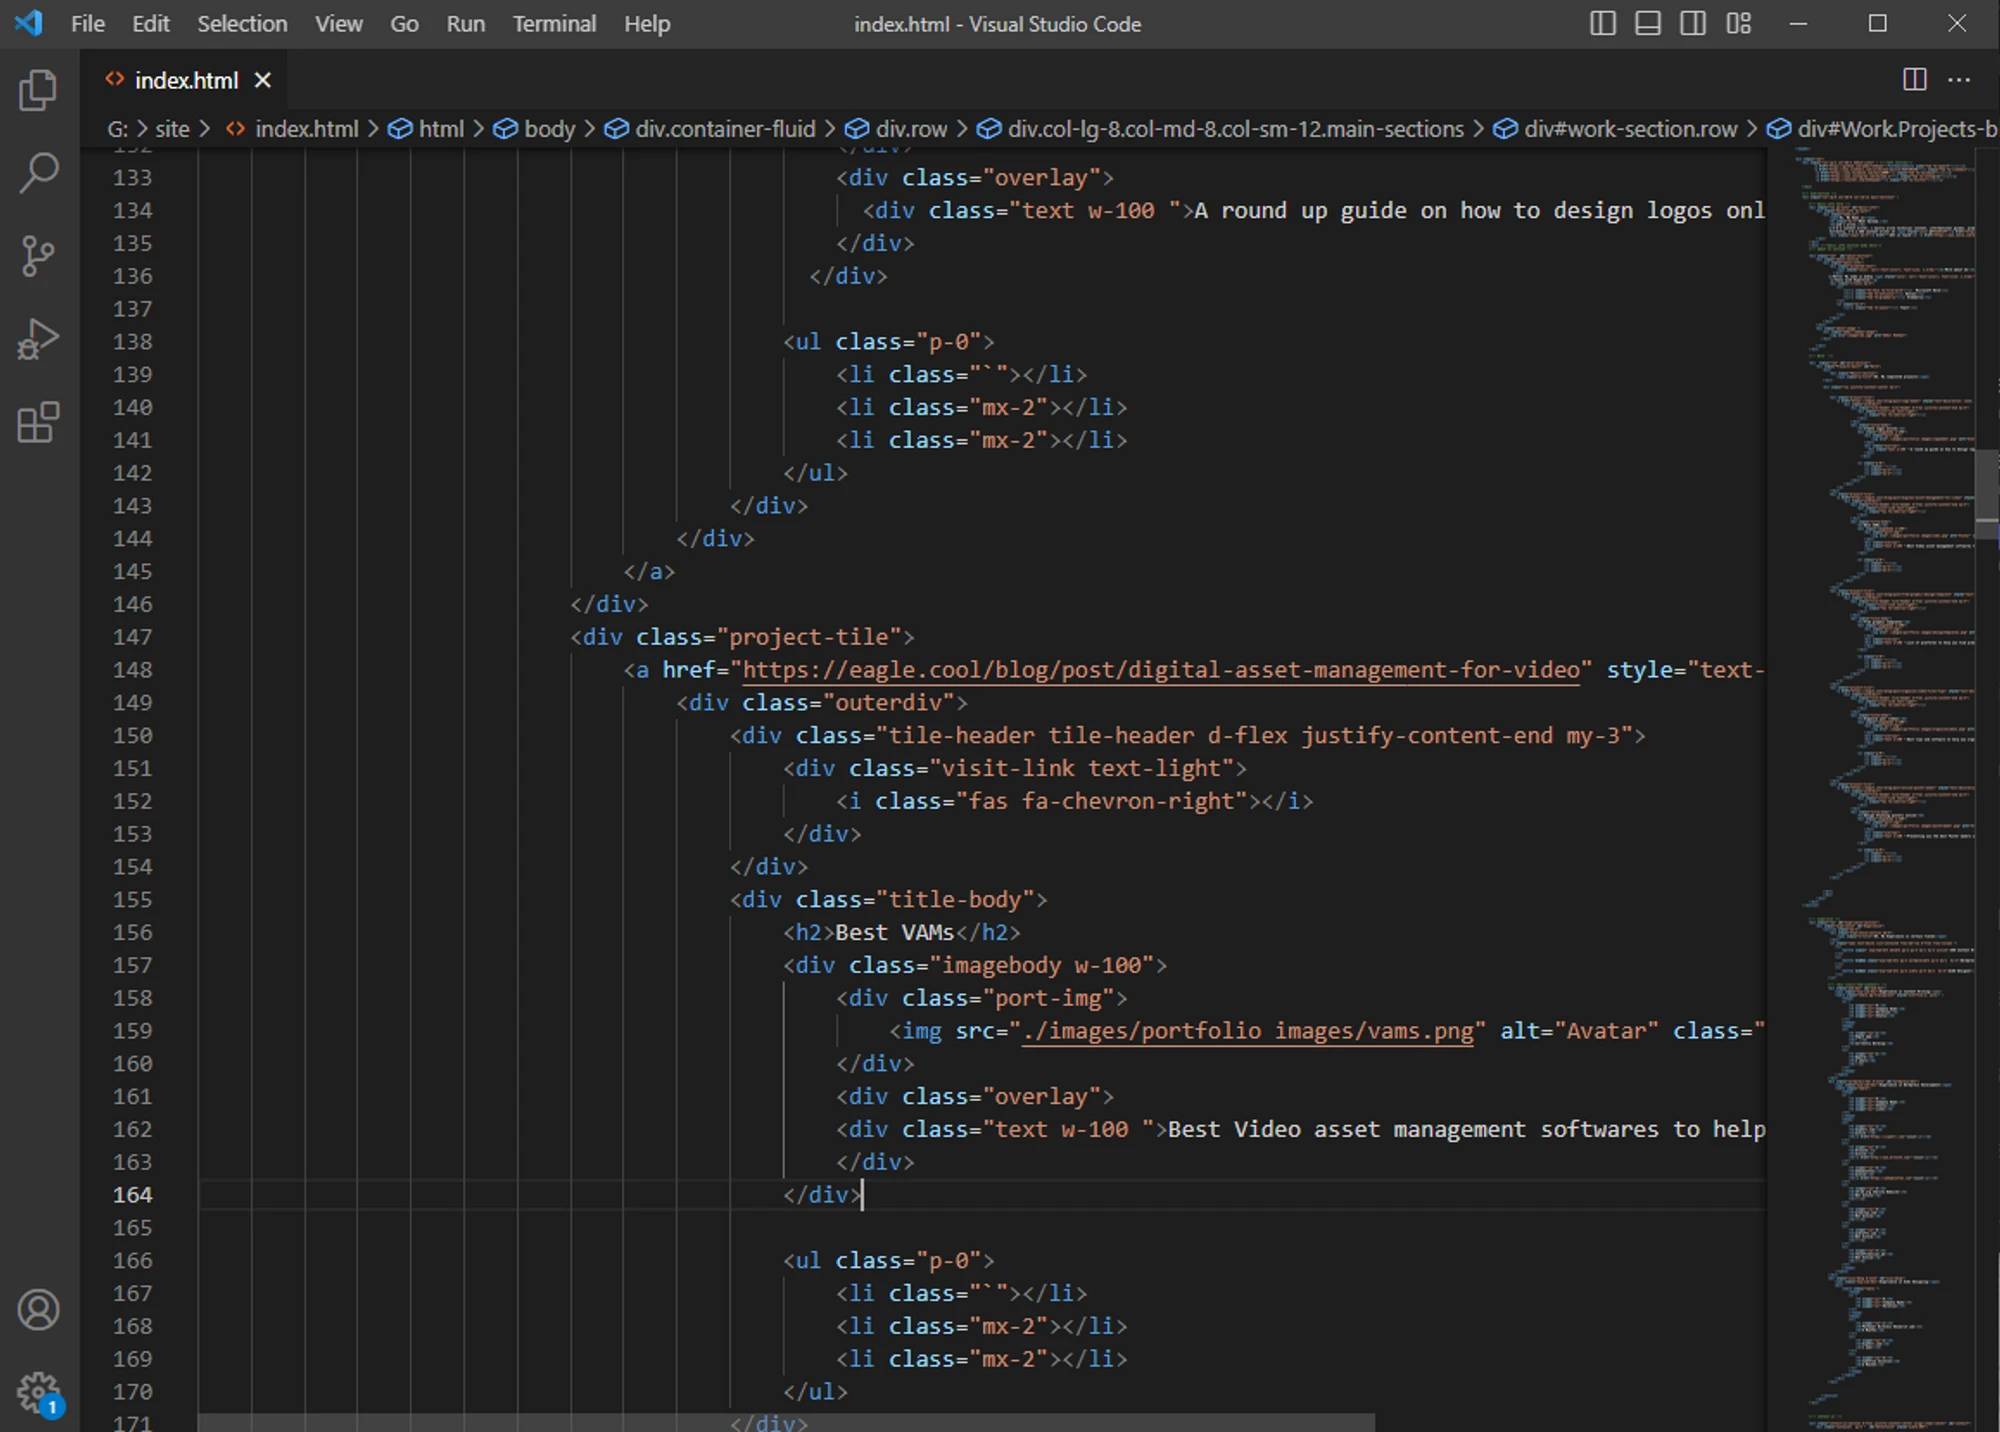
Task: Toggle the customize layout icon in title bar
Action: point(1738,23)
